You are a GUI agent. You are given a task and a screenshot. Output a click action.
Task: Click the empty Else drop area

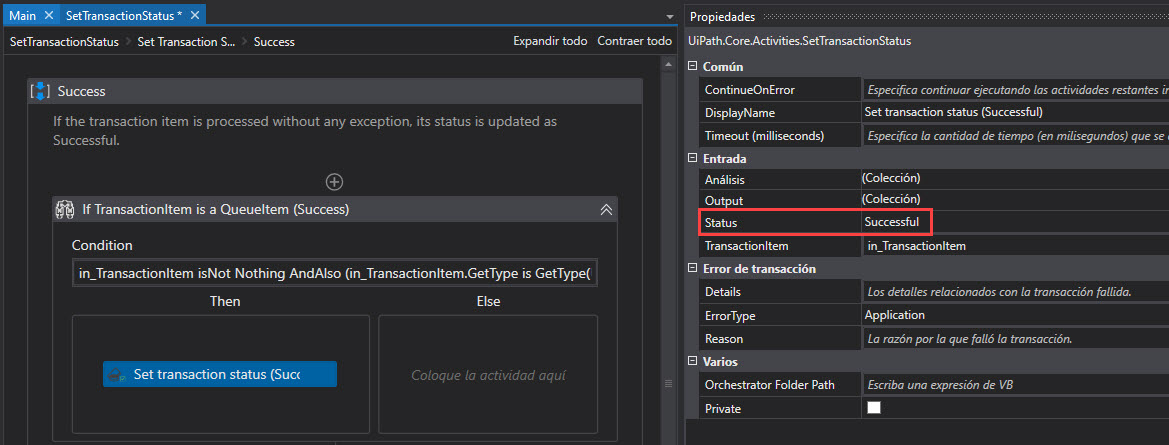tap(488, 375)
